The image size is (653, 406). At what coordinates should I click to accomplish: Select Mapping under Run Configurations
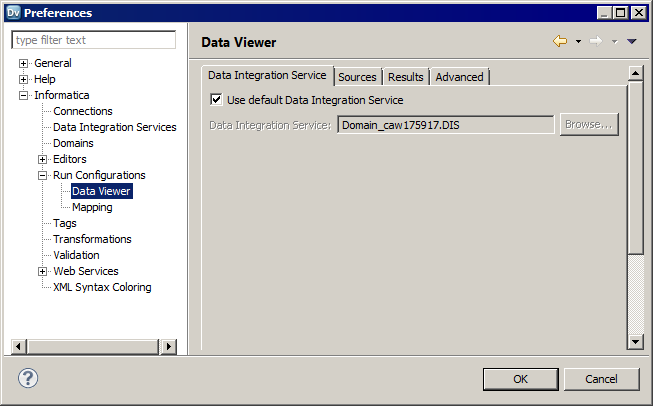tap(92, 207)
